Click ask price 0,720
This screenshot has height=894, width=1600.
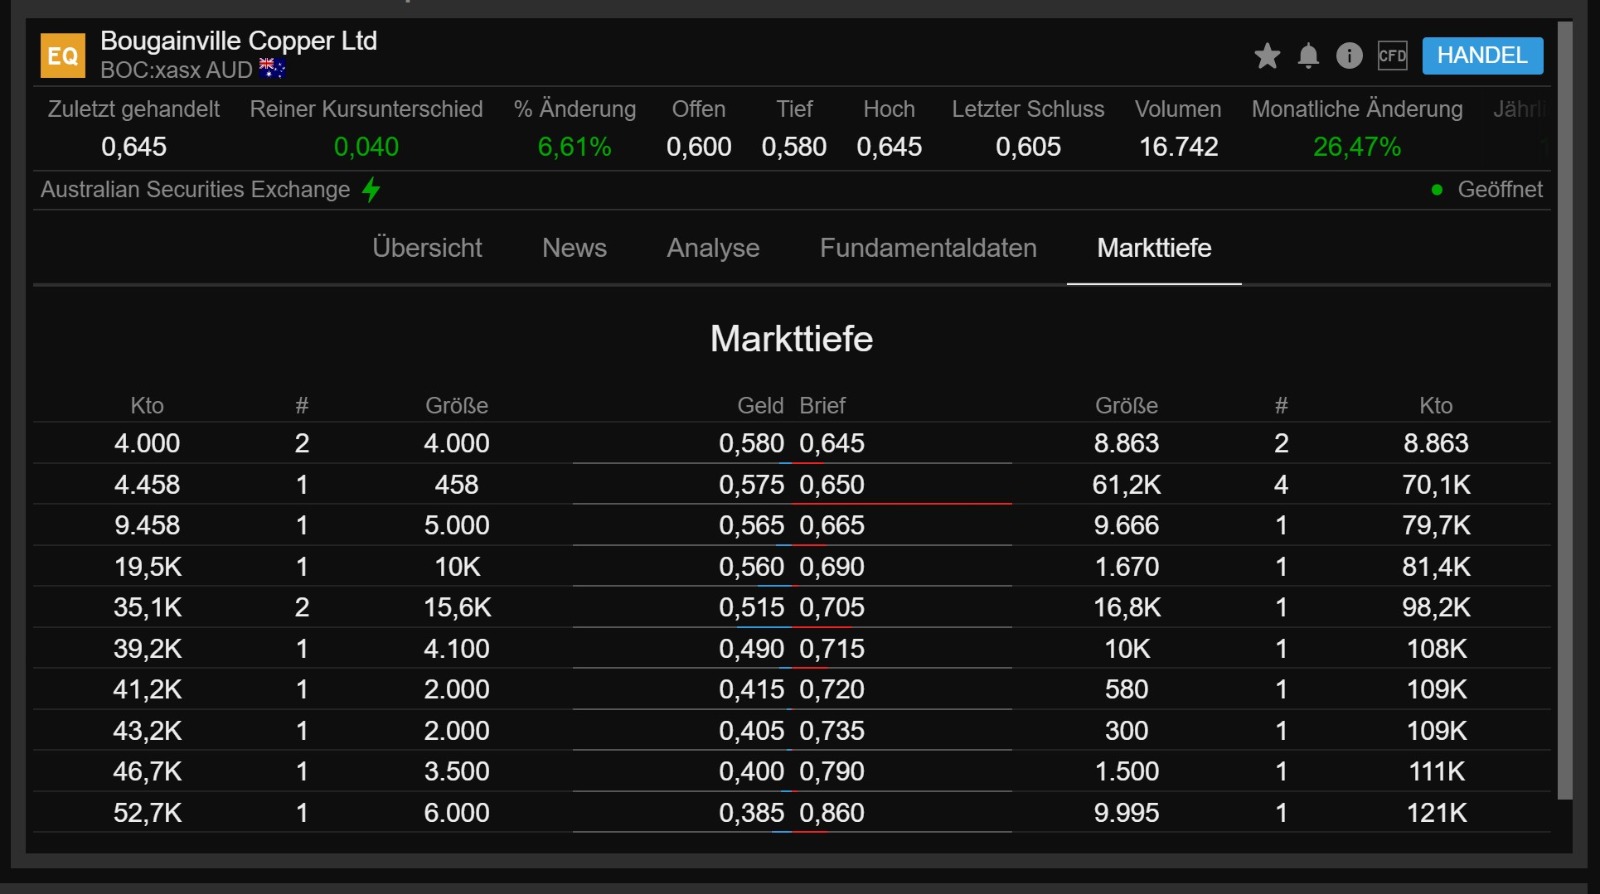click(x=832, y=690)
